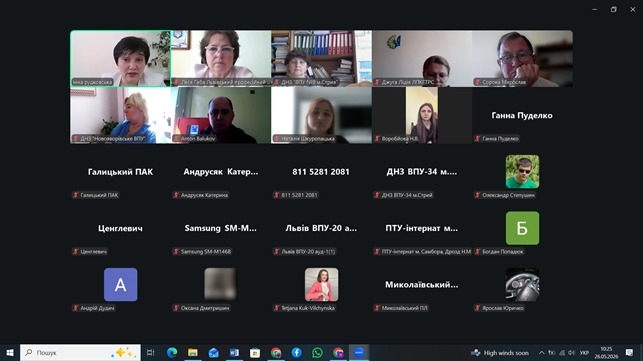
Task: Click muted mic icon on Галицький ПАК label
Action: pos(76,195)
